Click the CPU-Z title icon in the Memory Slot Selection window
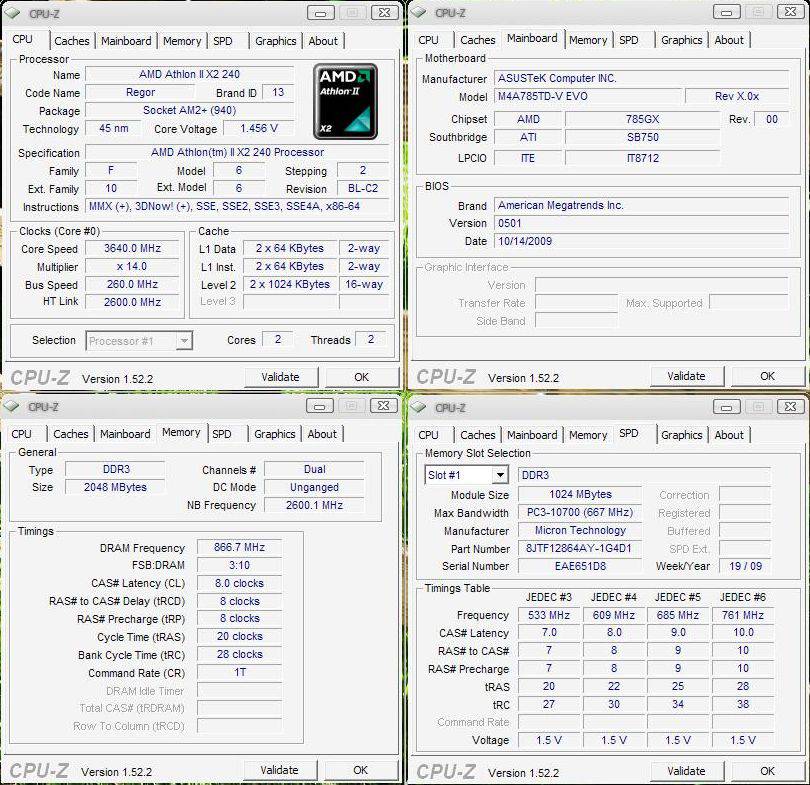810x785 pixels. 420,408
